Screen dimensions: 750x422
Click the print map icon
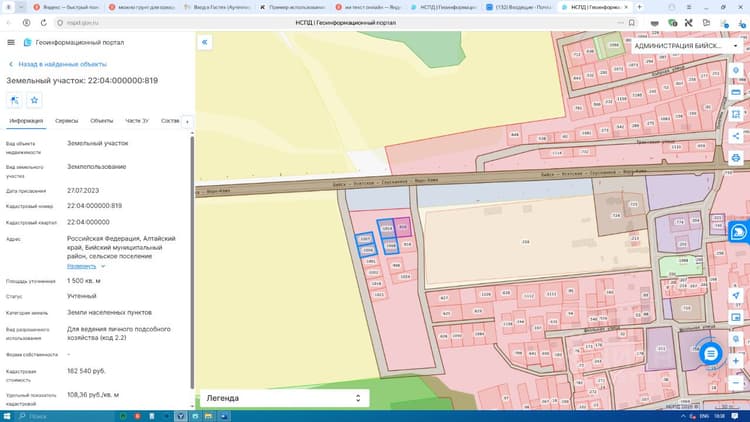tap(736, 158)
